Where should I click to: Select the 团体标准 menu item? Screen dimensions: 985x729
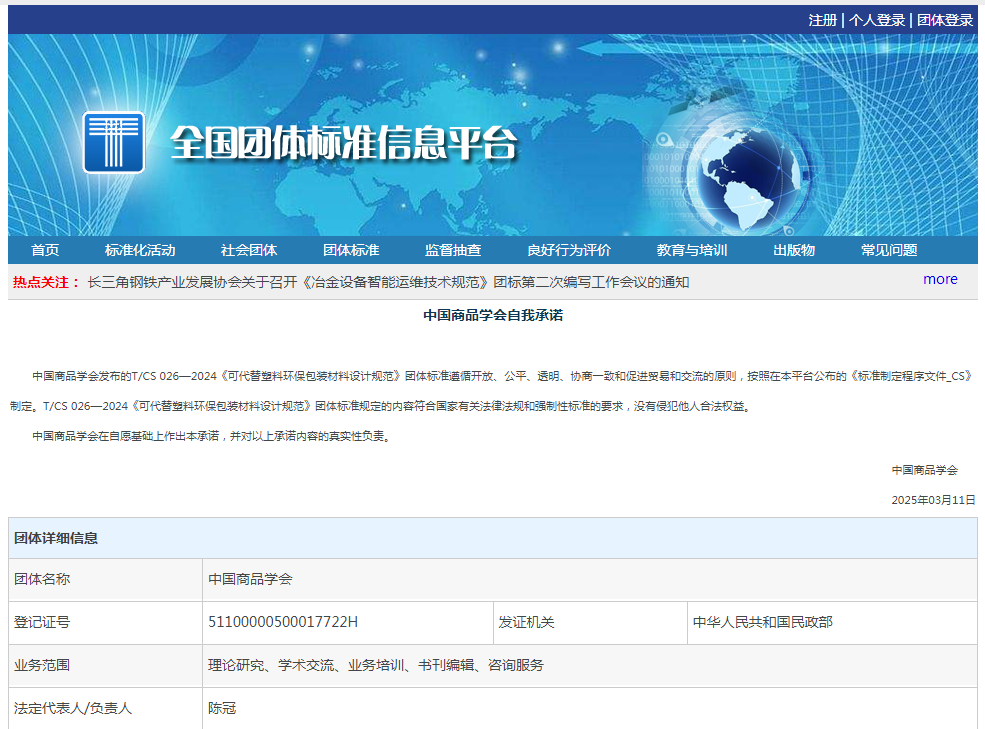pos(351,250)
